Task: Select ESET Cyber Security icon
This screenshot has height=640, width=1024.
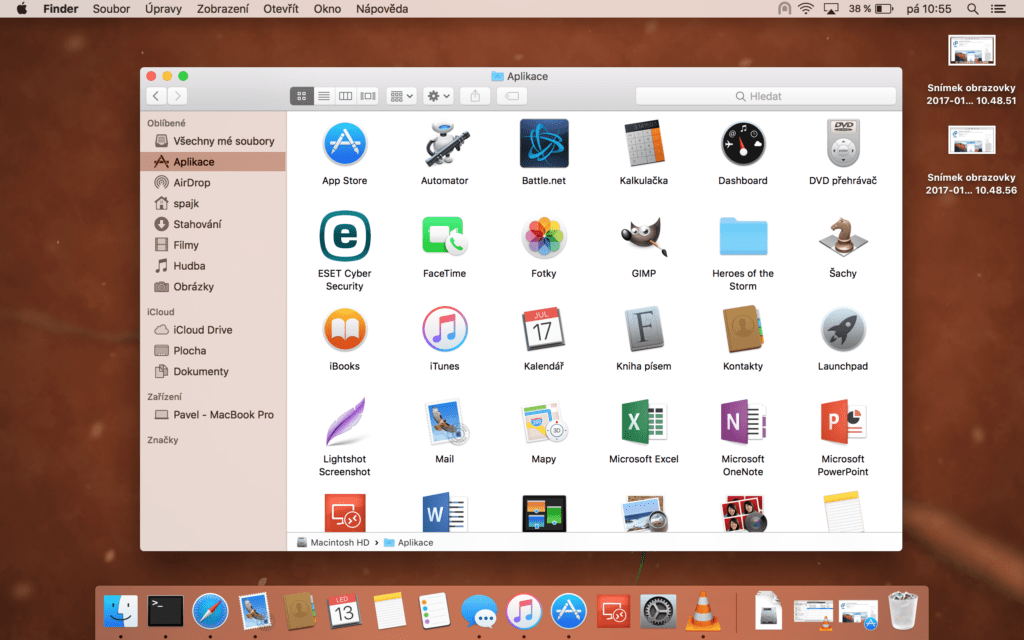Action: [345, 236]
